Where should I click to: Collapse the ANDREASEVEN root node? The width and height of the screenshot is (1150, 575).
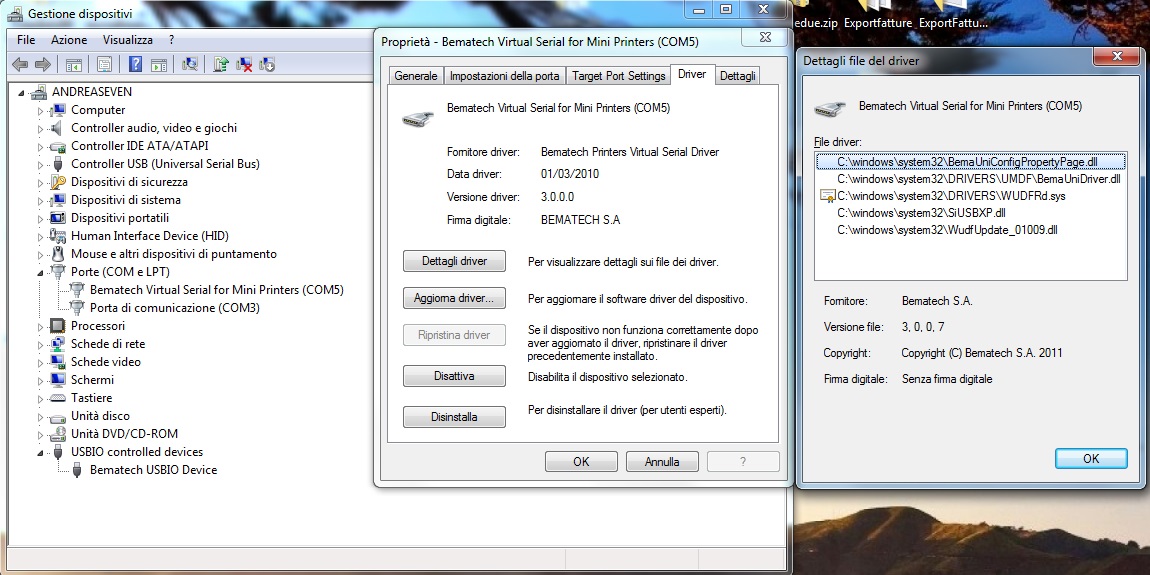coord(22,92)
